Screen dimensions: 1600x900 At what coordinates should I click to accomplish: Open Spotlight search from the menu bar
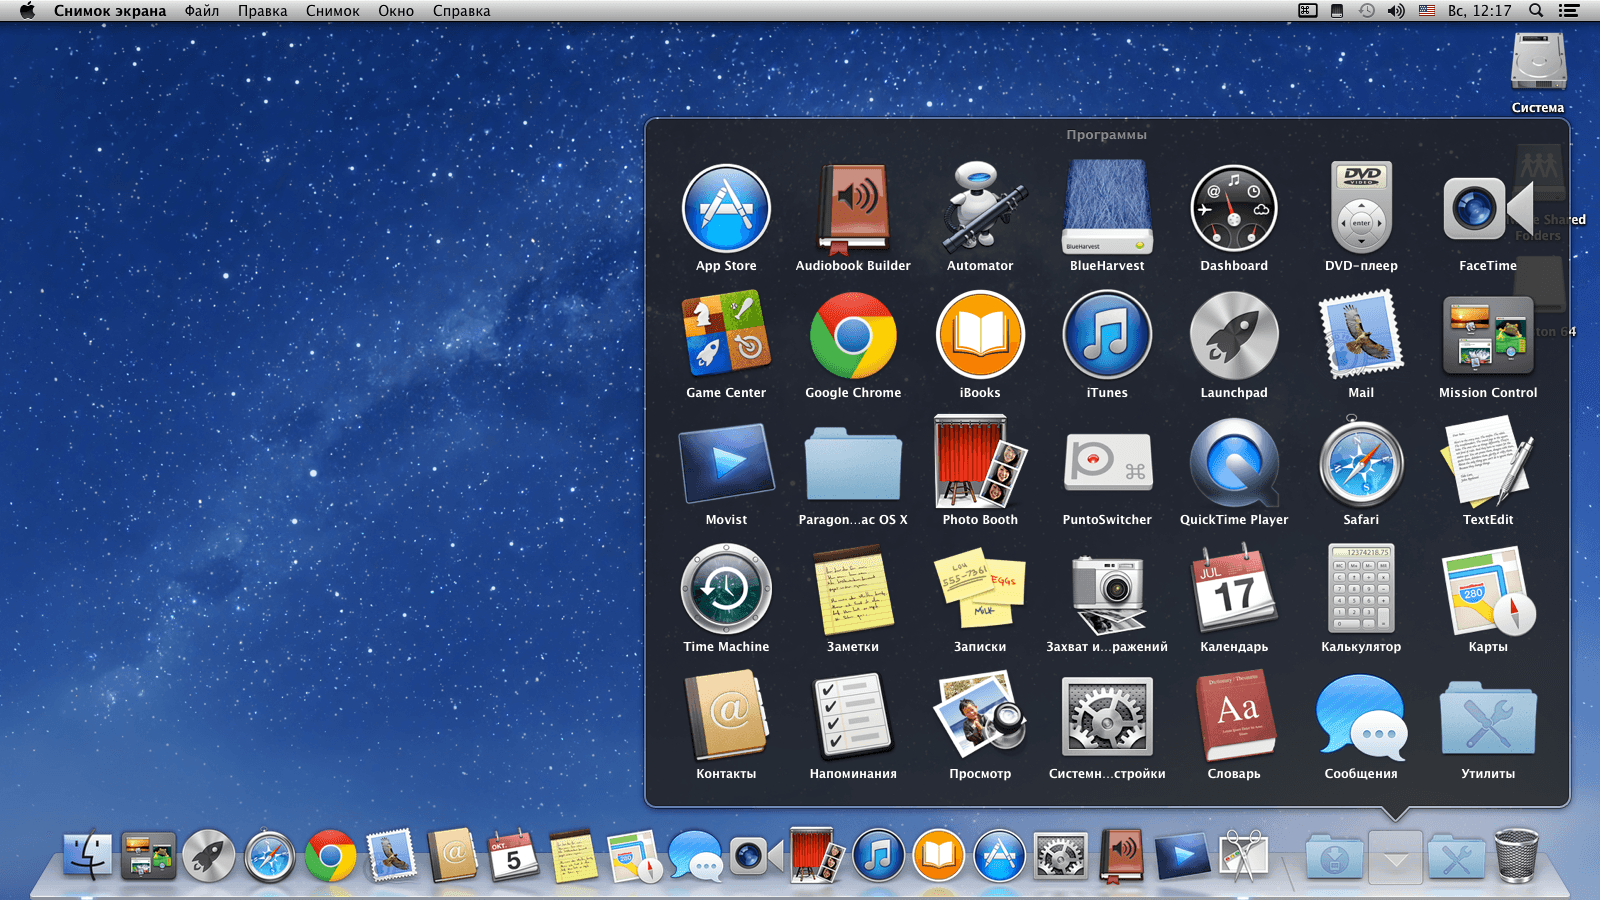tap(1536, 11)
